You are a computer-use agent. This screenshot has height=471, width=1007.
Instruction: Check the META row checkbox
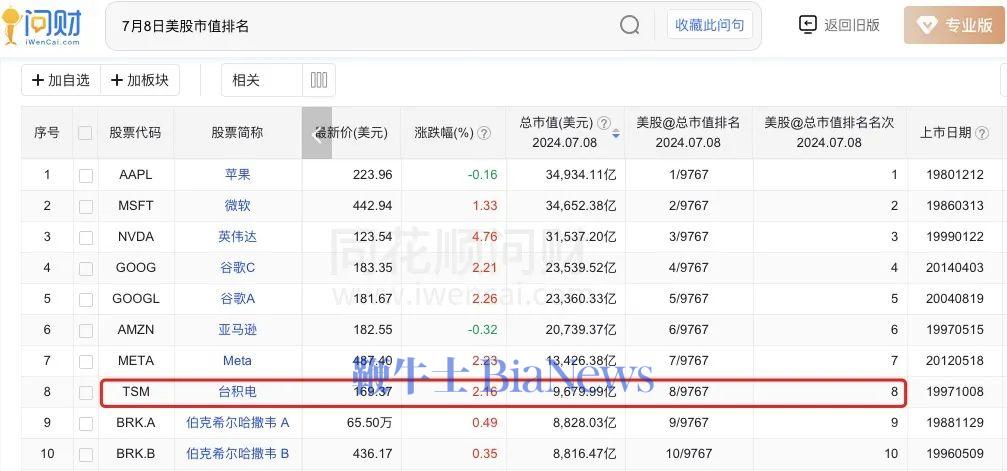click(x=85, y=361)
